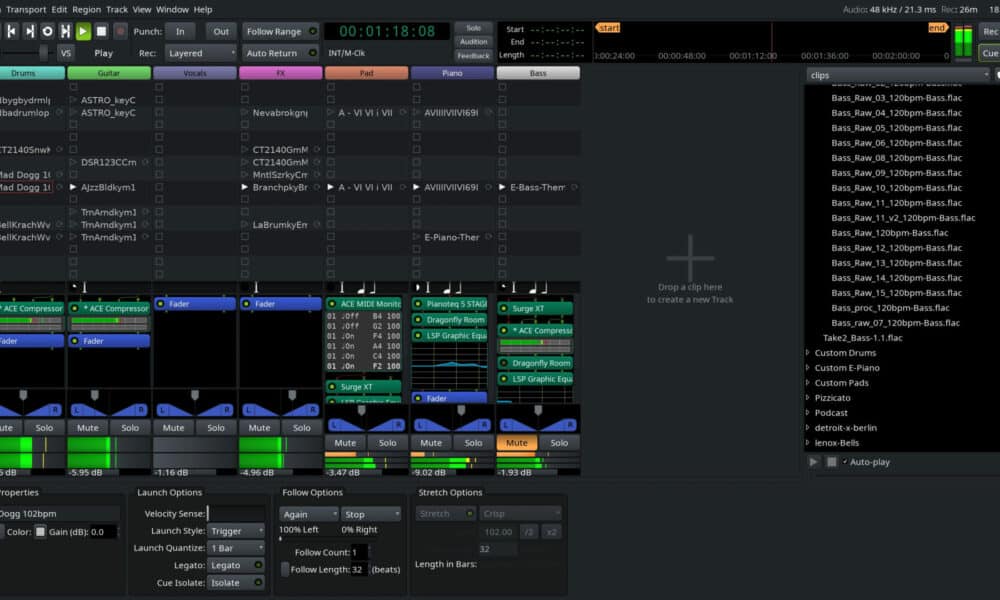
Task: Toggle the ACE MIDI Monitor plugin LED
Action: tap(332, 304)
